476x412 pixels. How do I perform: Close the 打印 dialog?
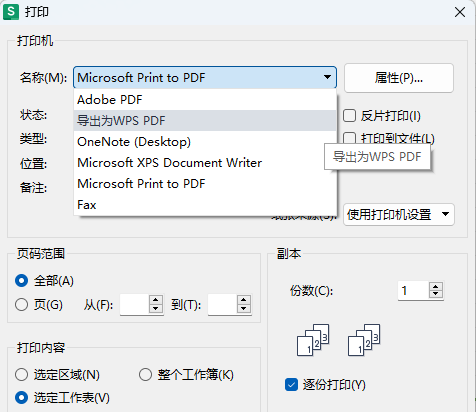pos(460,12)
